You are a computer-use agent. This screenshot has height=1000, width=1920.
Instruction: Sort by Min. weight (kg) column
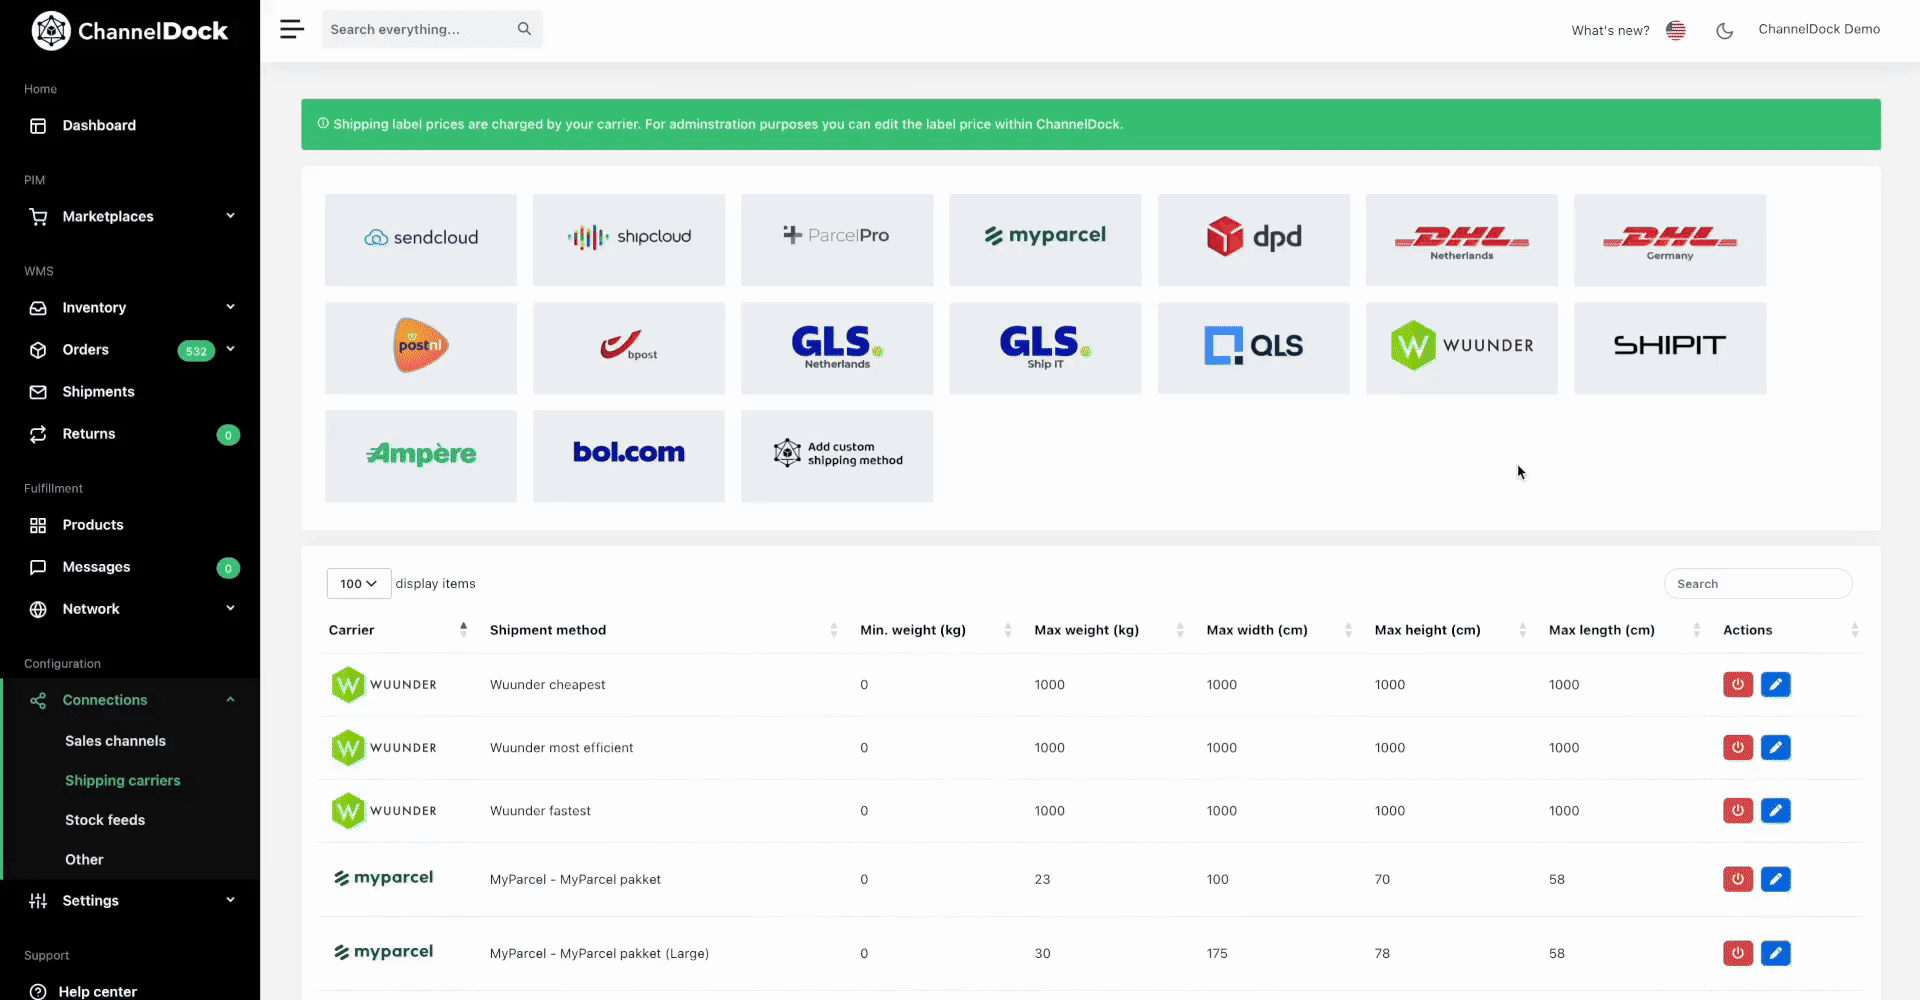936,630
